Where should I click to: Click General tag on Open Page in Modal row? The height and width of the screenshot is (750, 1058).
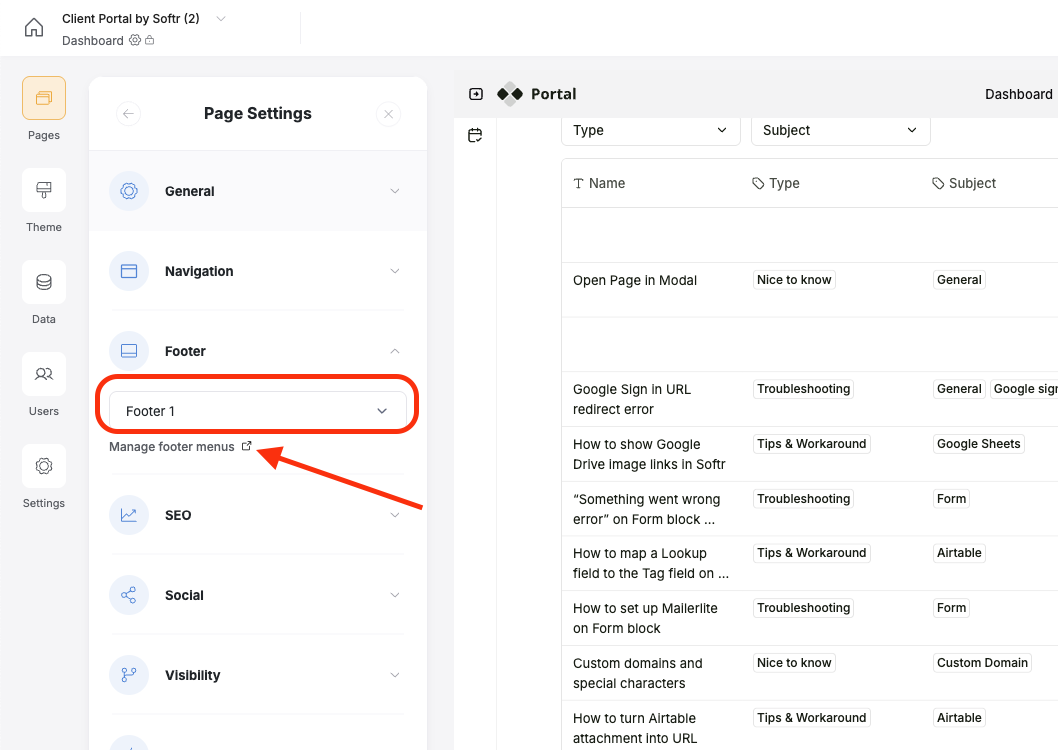(x=959, y=280)
